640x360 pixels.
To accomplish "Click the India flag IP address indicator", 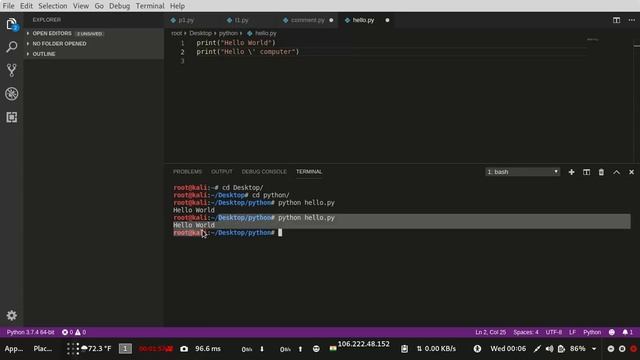I will pyautogui.click(x=359, y=346).
